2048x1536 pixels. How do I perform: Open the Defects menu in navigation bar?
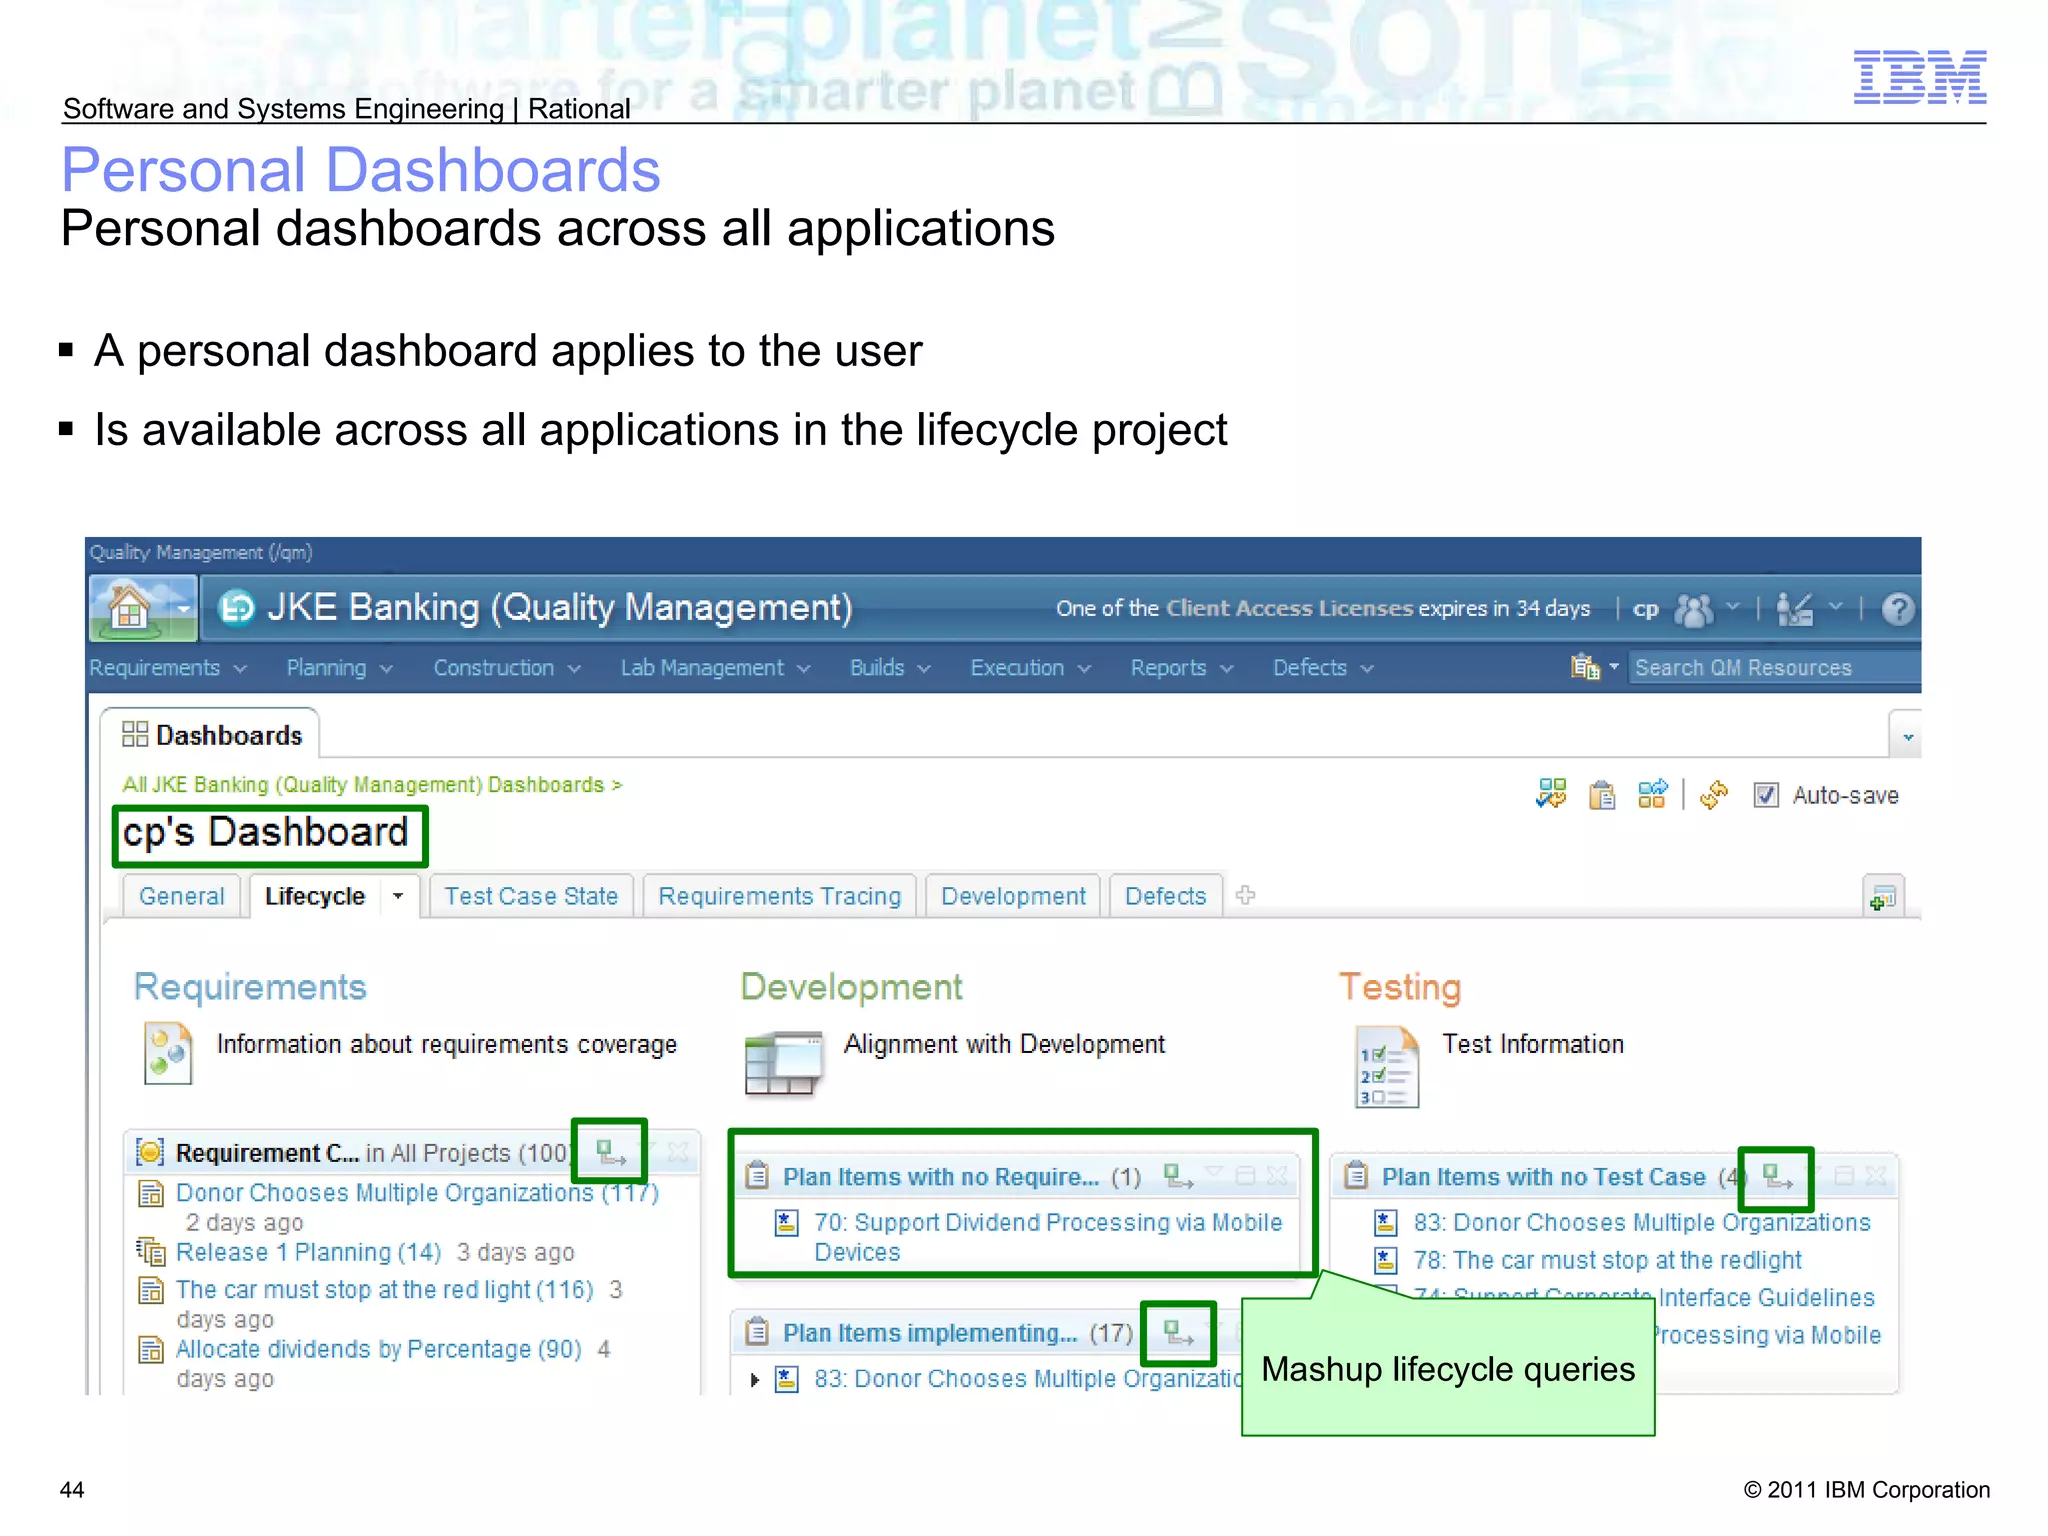[1323, 668]
